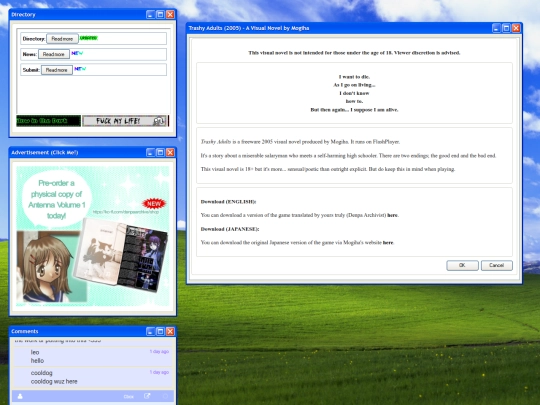Click the 'cooldog wuz here' comment text

[54, 382]
